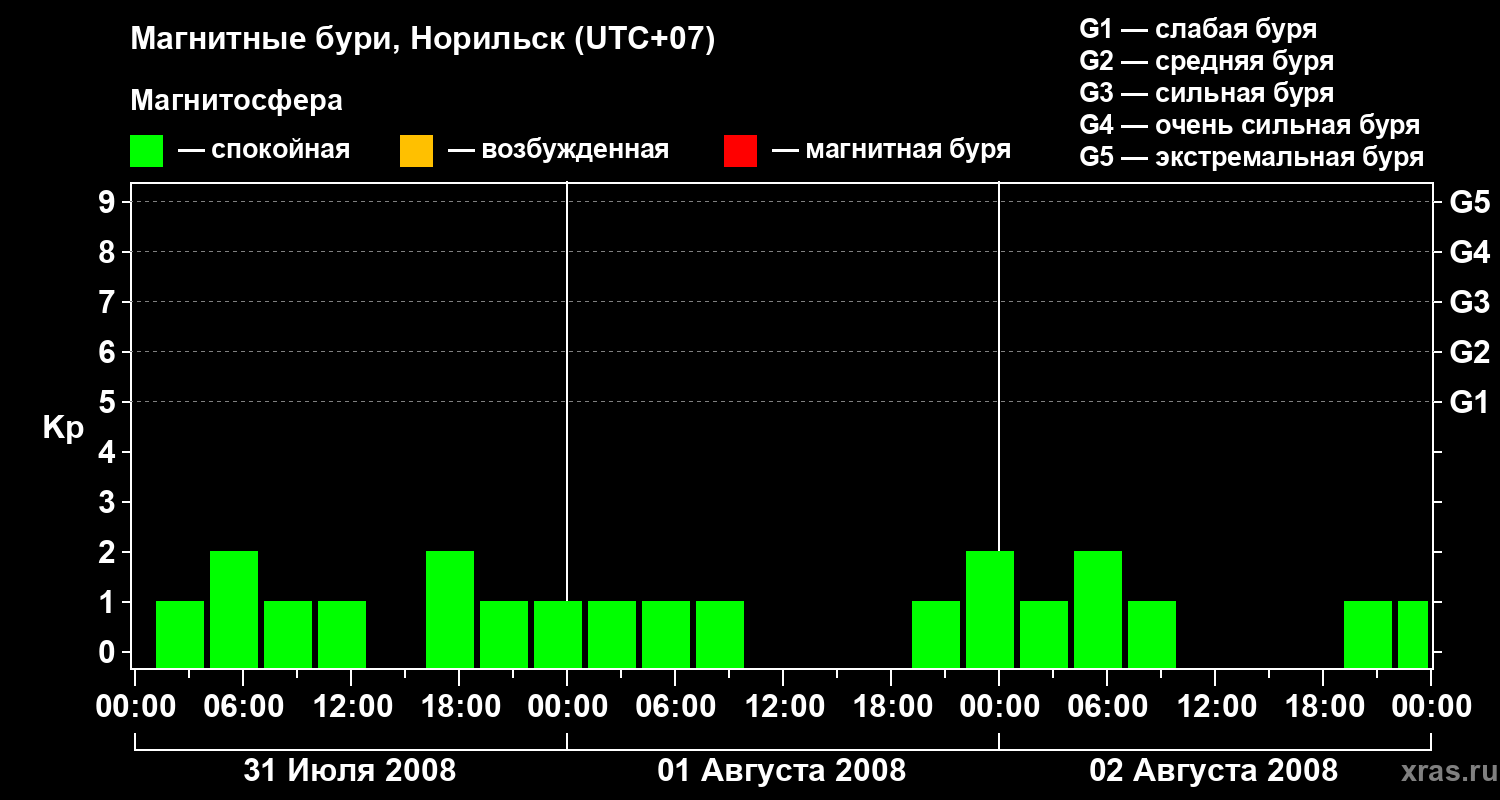Screen dimensions: 1500x800
Task: Click the G3 label on right axis
Action: [1469, 302]
